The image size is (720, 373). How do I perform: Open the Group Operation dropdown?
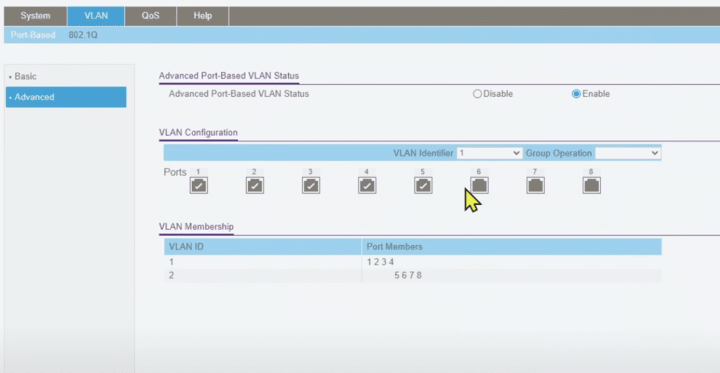click(x=628, y=153)
